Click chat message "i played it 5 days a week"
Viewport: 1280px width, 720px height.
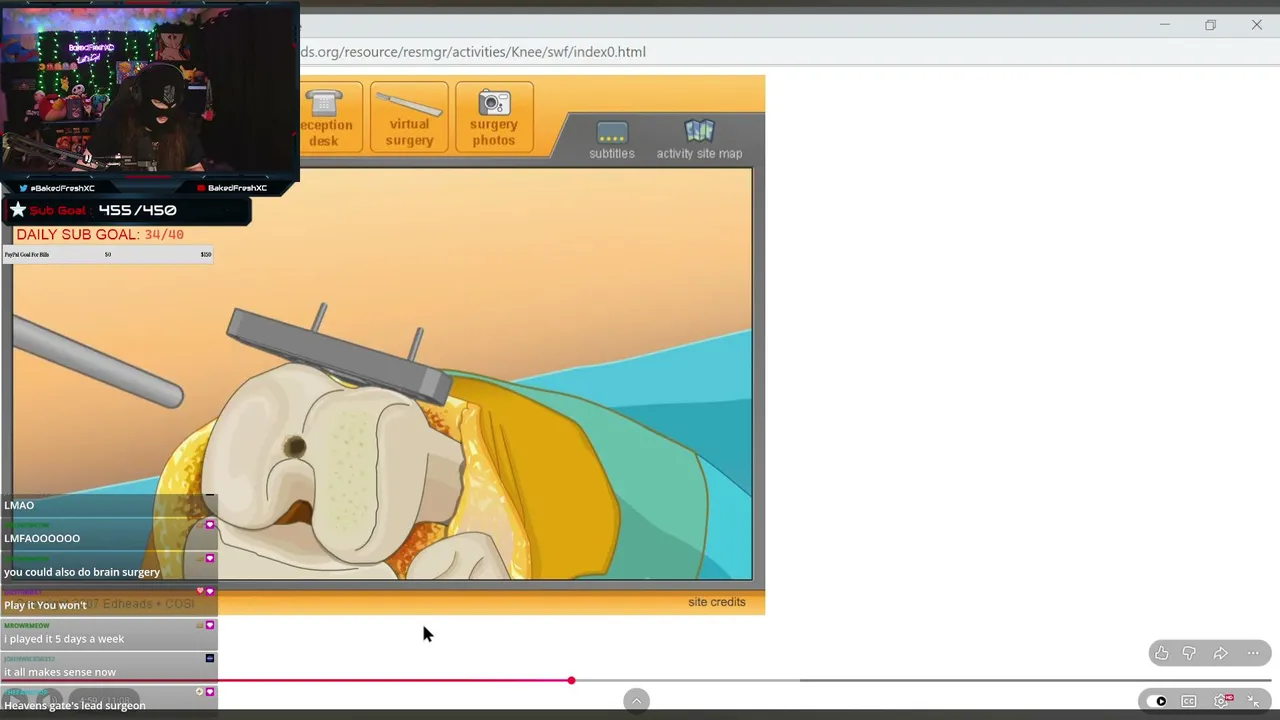(64, 639)
